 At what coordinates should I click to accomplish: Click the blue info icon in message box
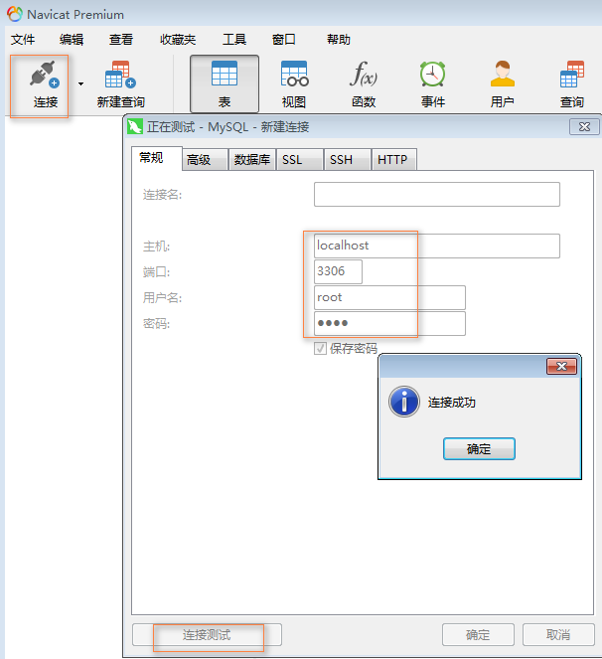tap(404, 402)
